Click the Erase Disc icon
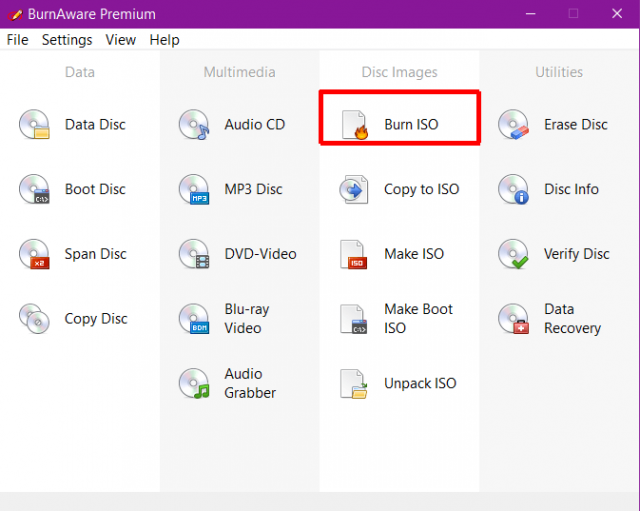 pyautogui.click(x=513, y=124)
